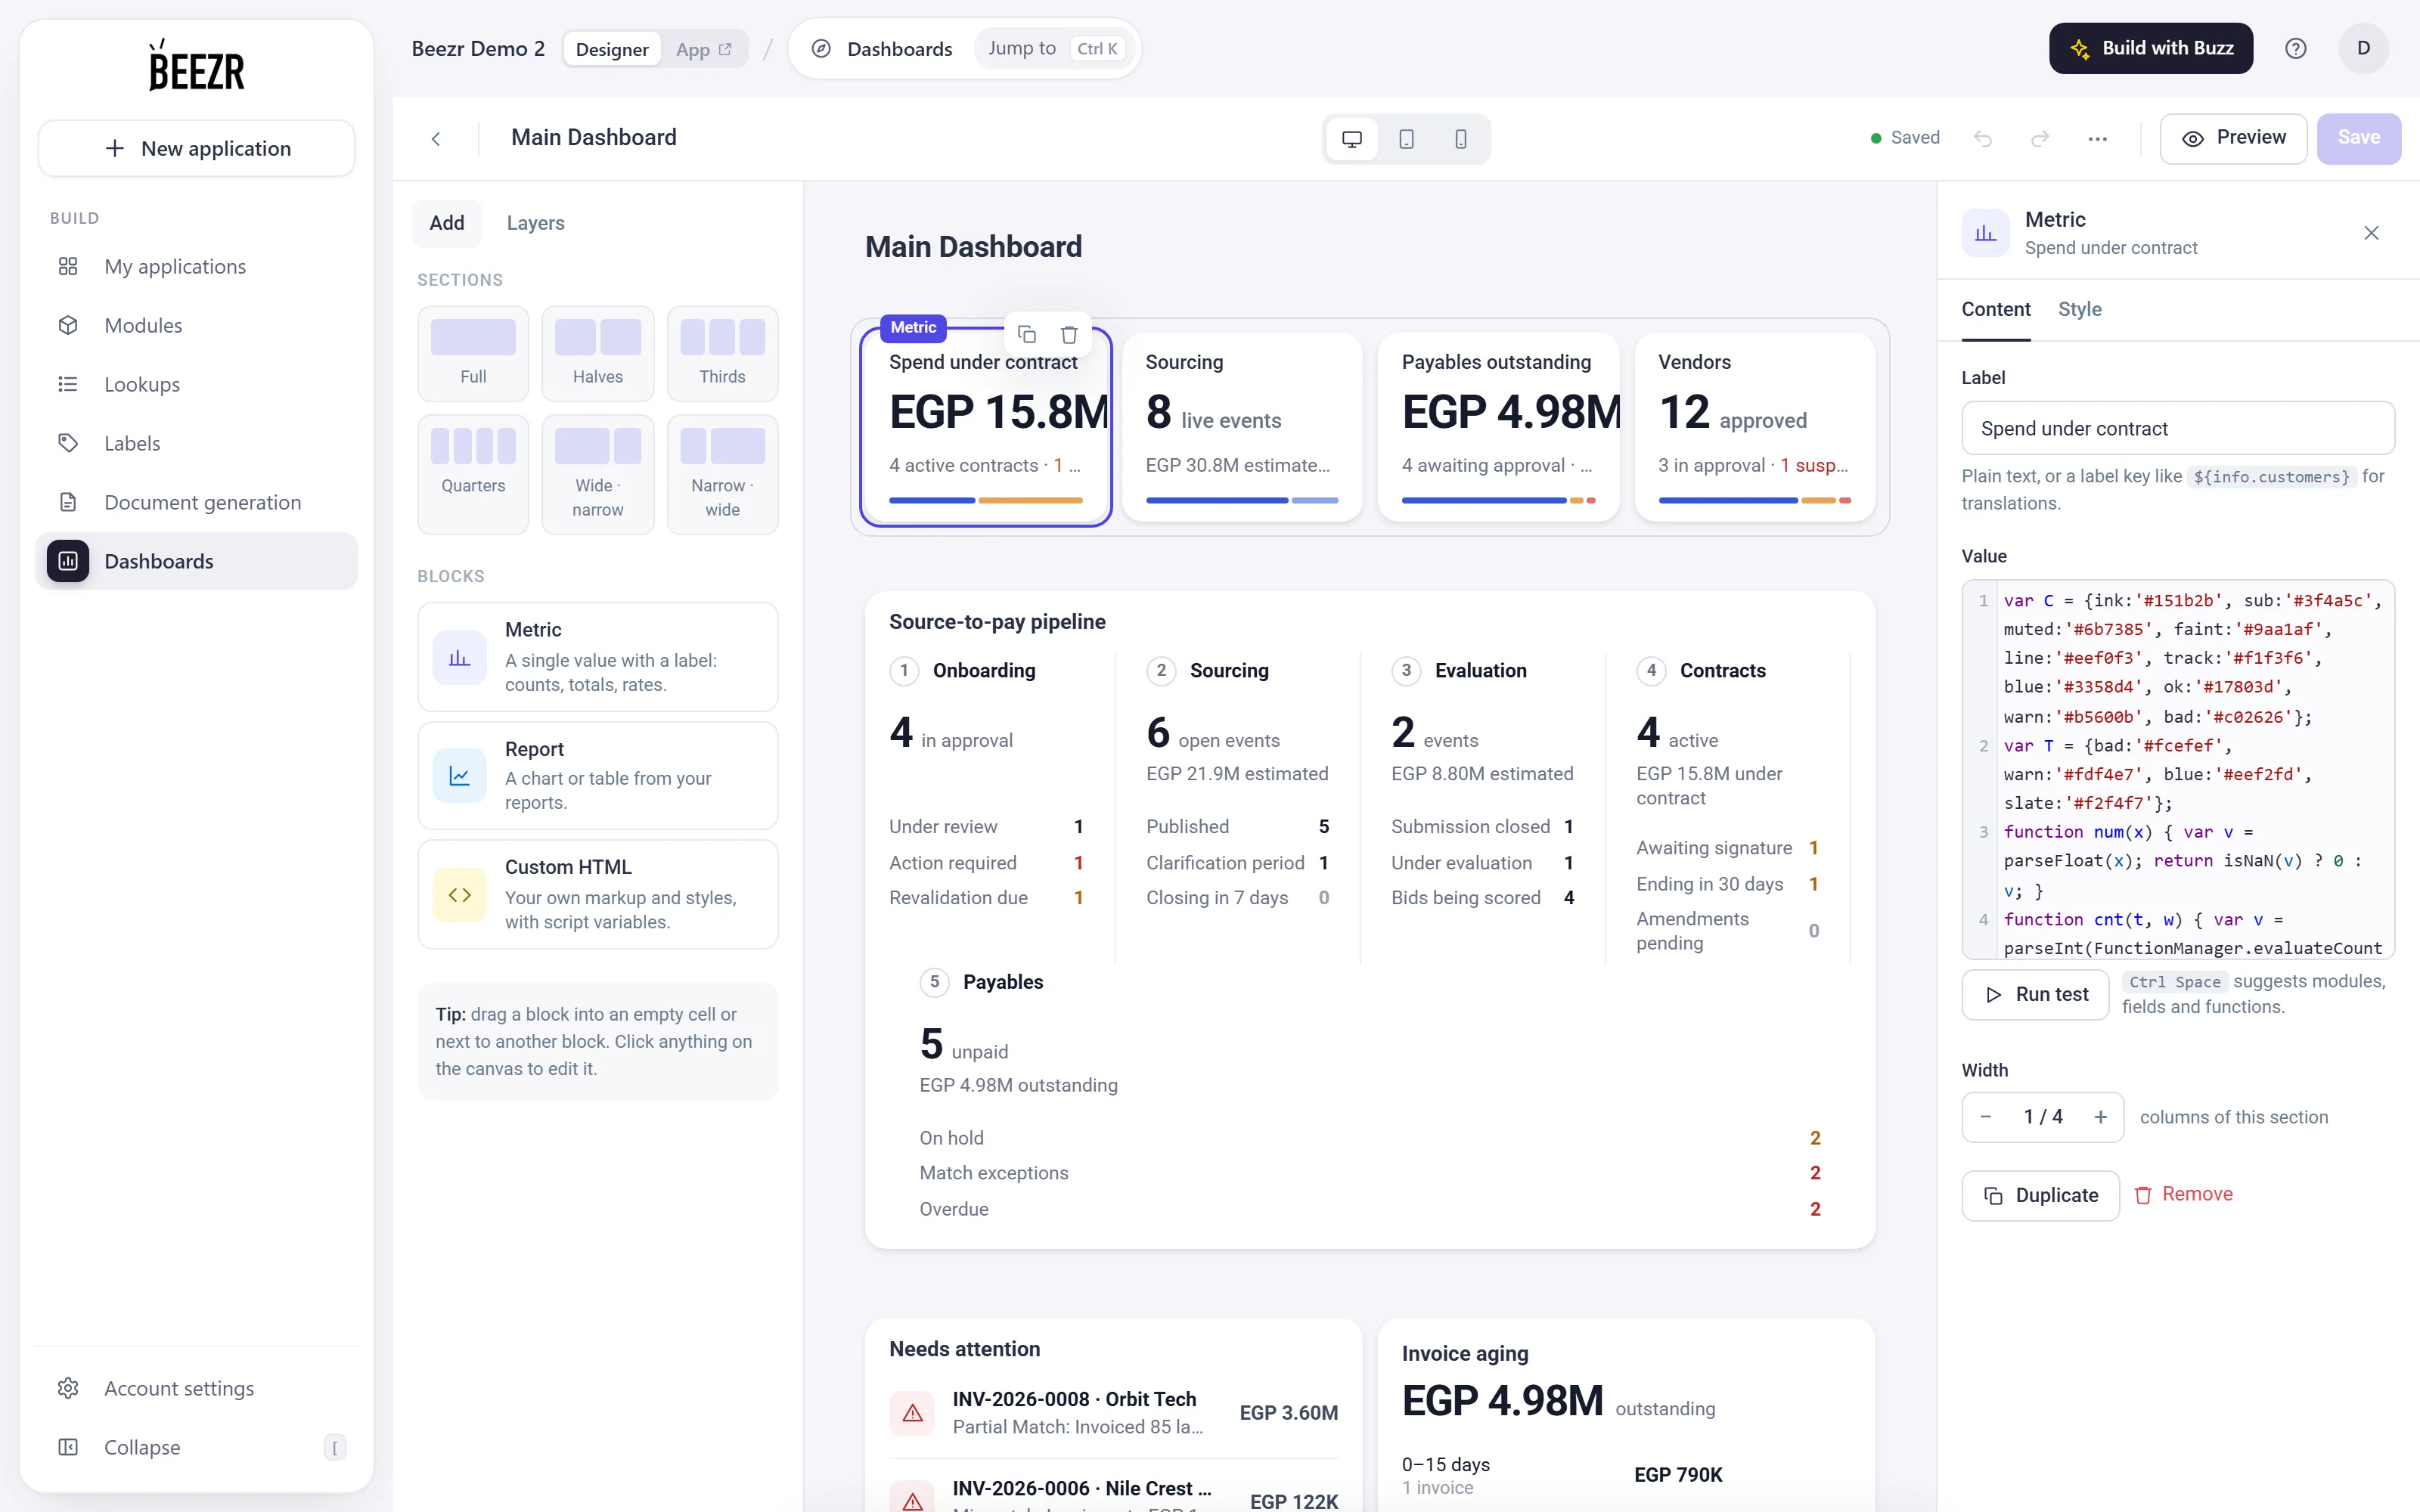Viewport: 2420px width, 1512px height.
Task: Click the Label input field
Action: point(2177,428)
